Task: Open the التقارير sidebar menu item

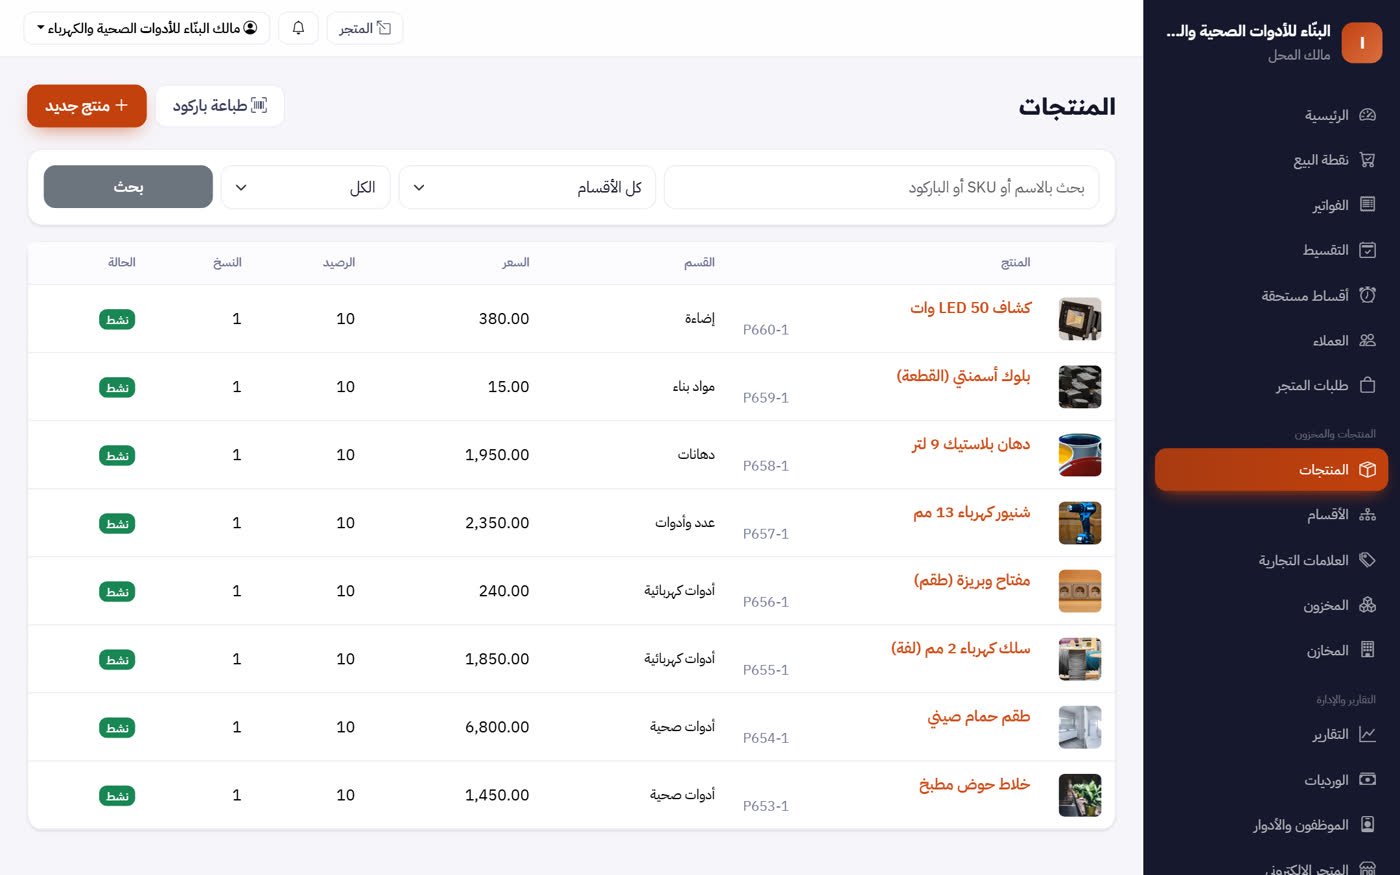Action: click(1271, 735)
